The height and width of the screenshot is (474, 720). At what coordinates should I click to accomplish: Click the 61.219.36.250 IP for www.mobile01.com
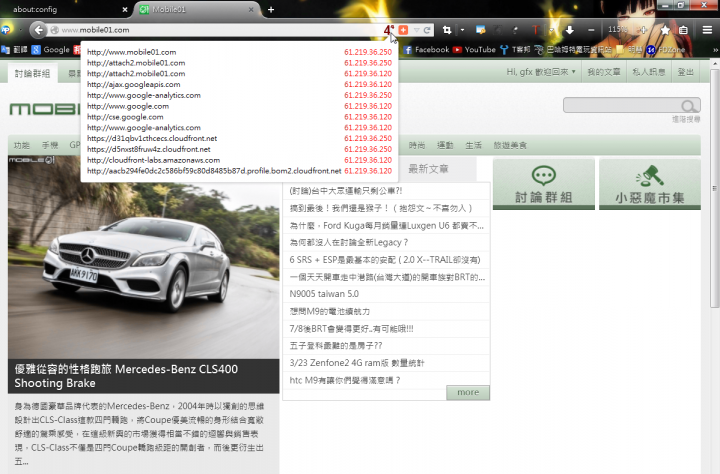click(368, 52)
